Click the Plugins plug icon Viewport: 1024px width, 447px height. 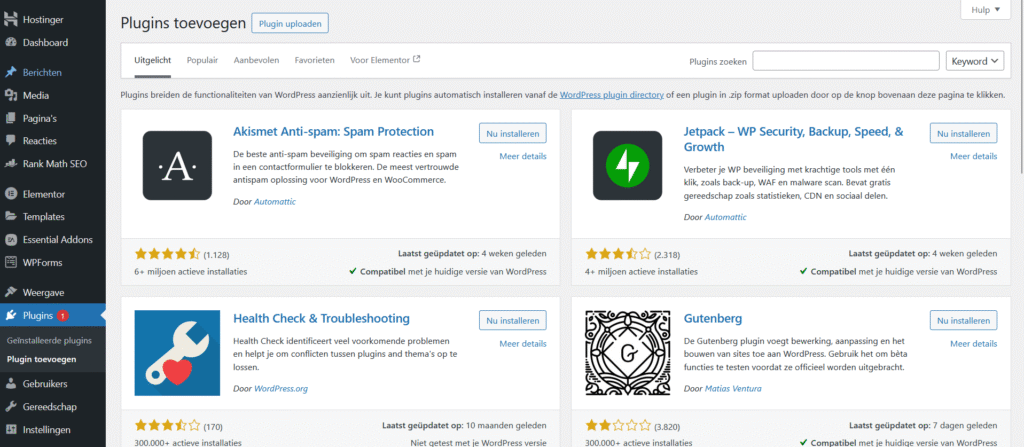[x=11, y=316]
